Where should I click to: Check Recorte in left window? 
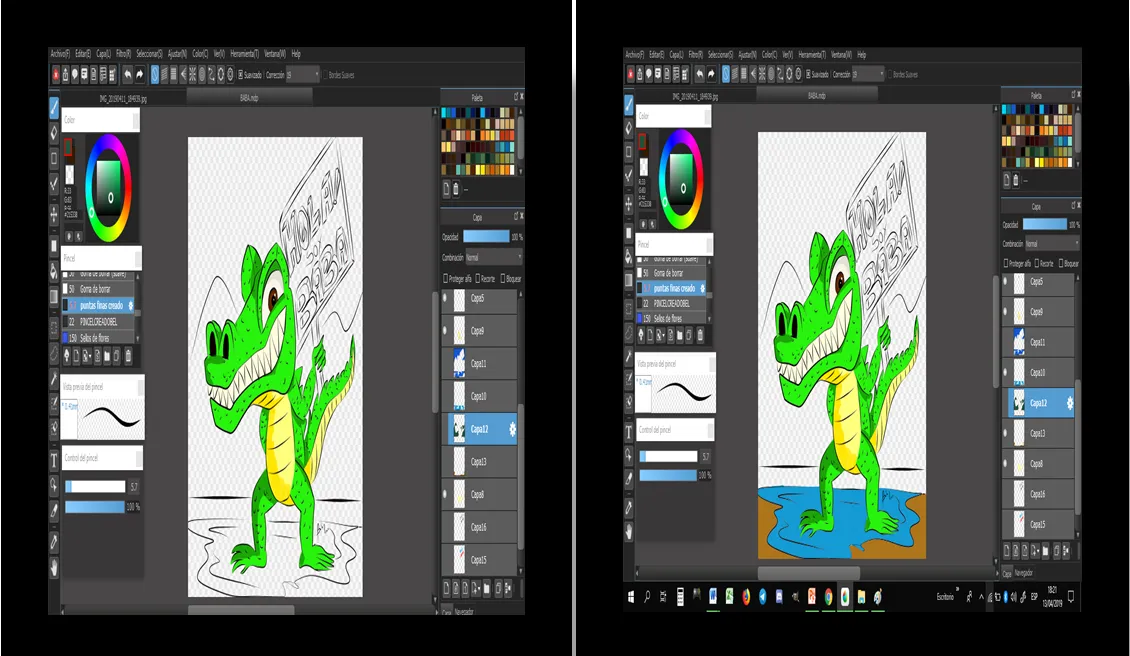[477, 278]
